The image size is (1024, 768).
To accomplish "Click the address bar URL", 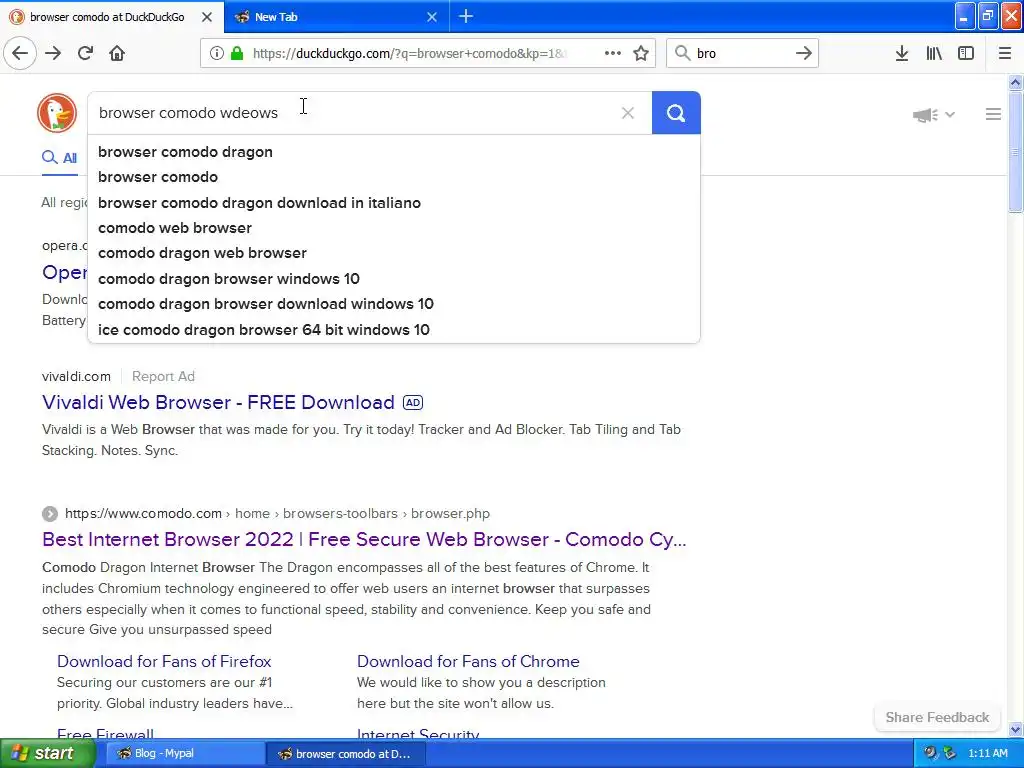I will pyautogui.click(x=409, y=53).
